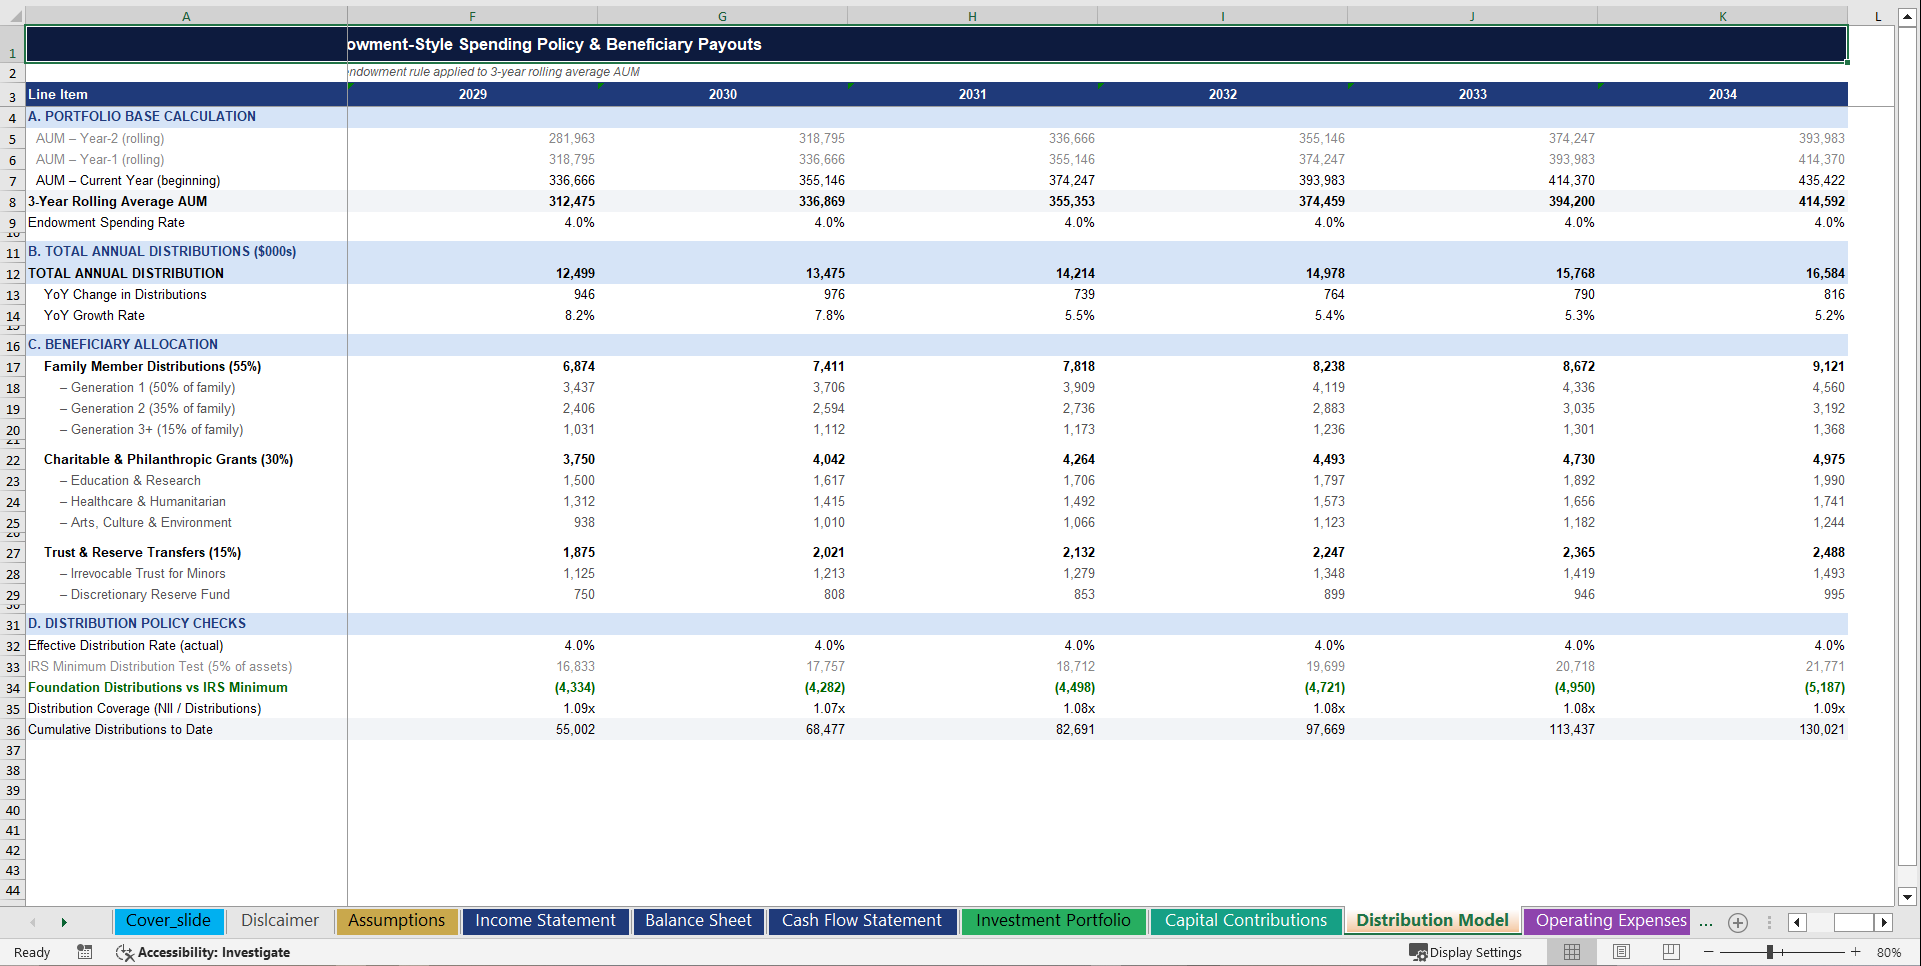Click the TOTAL ANNUAL DISTRIBUTION row label
The width and height of the screenshot is (1921, 966).
(x=126, y=273)
